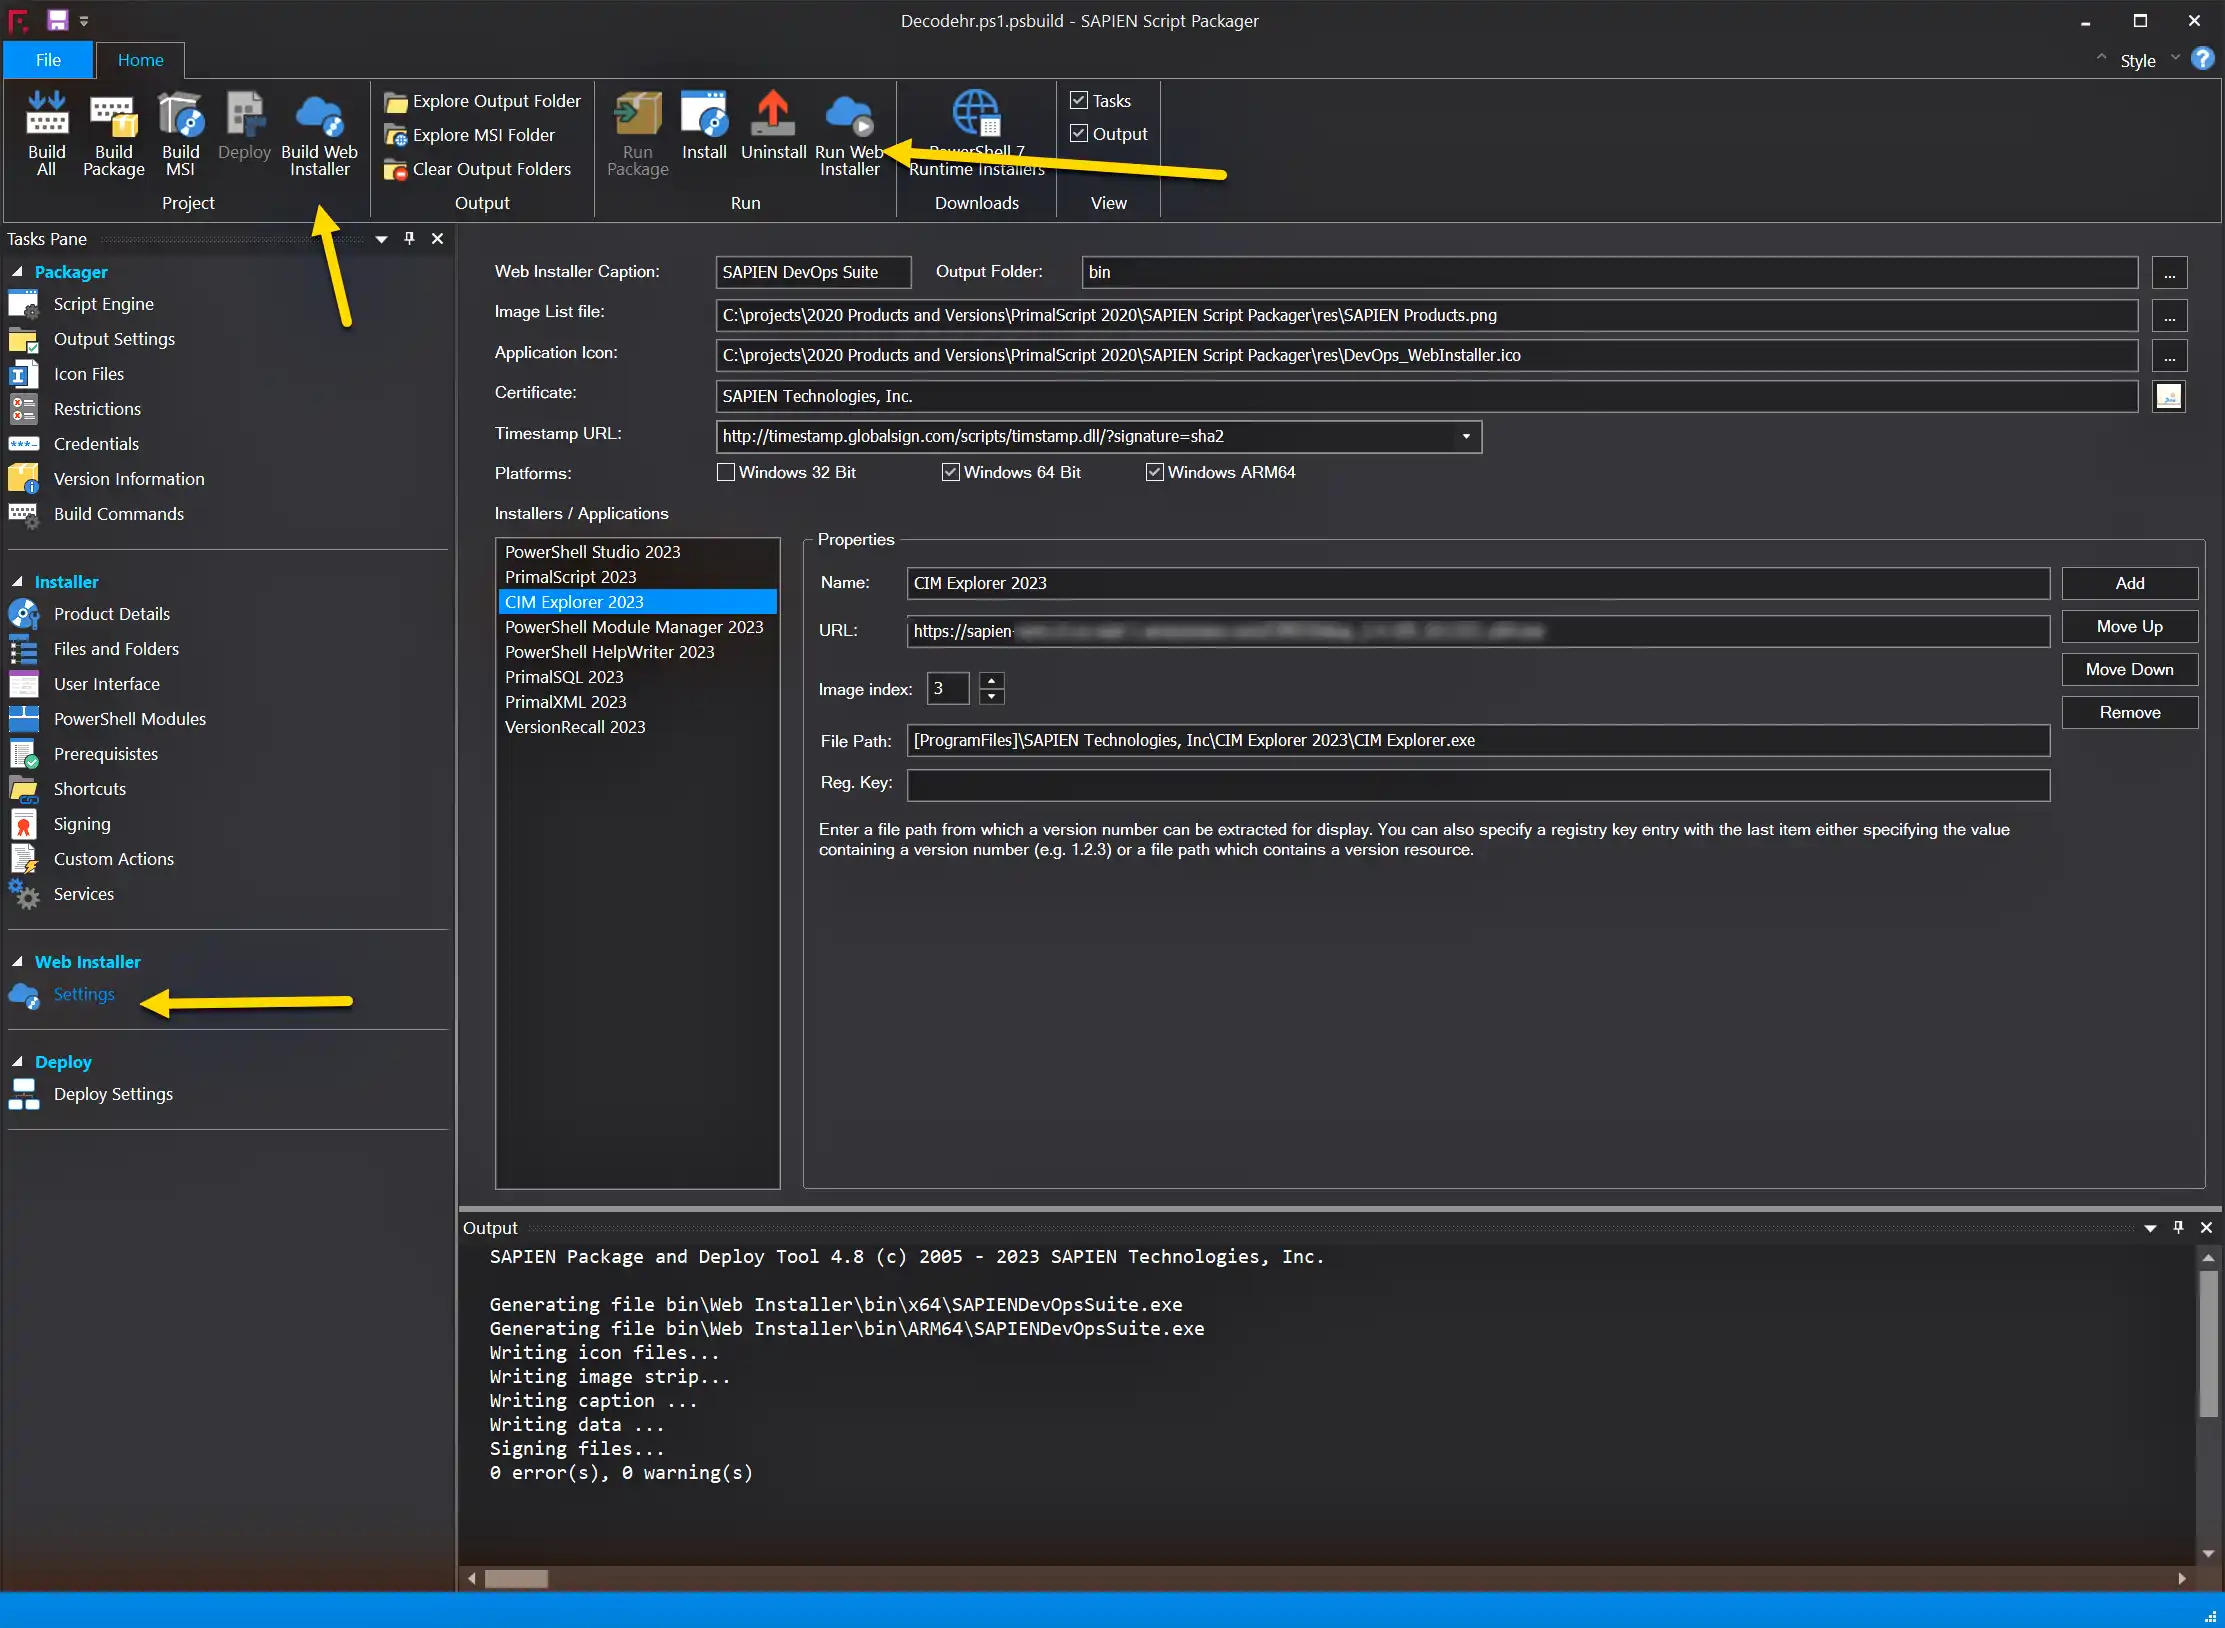Open Build Commands task
Image resolution: width=2225 pixels, height=1628 pixels.
pos(119,514)
